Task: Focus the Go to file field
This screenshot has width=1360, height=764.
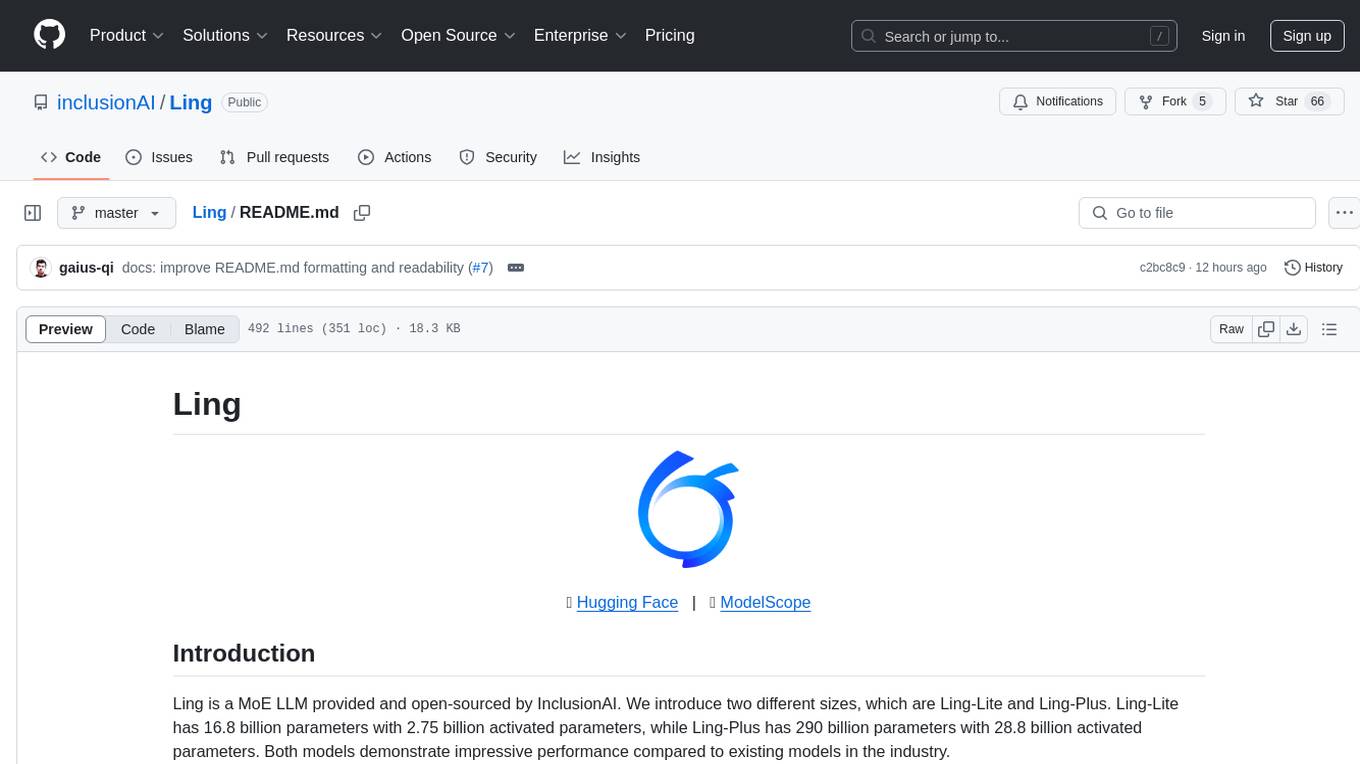Action: click(1197, 213)
